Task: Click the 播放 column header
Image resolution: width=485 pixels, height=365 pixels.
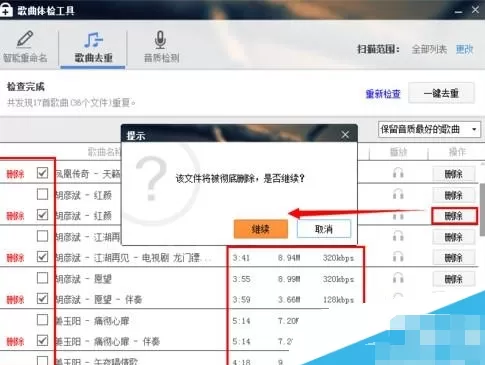Action: click(398, 152)
